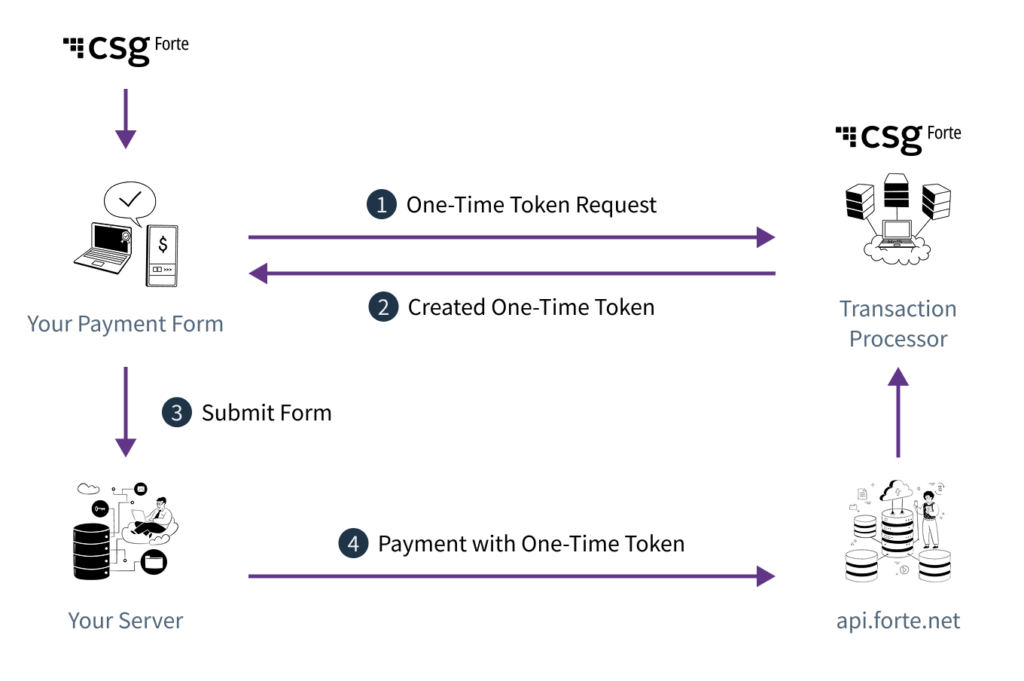Click "Payment with One-Time Token" text
1024x681 pixels.
[x=531, y=545]
